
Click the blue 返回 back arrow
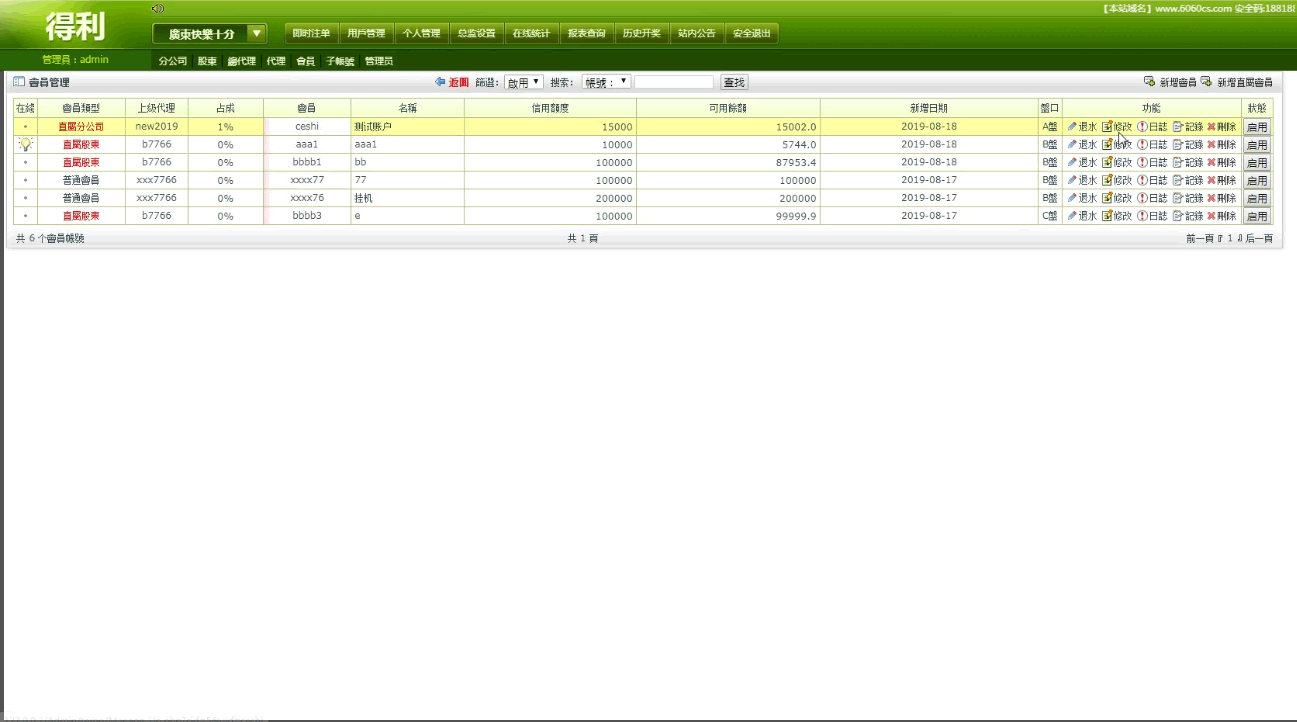click(440, 82)
